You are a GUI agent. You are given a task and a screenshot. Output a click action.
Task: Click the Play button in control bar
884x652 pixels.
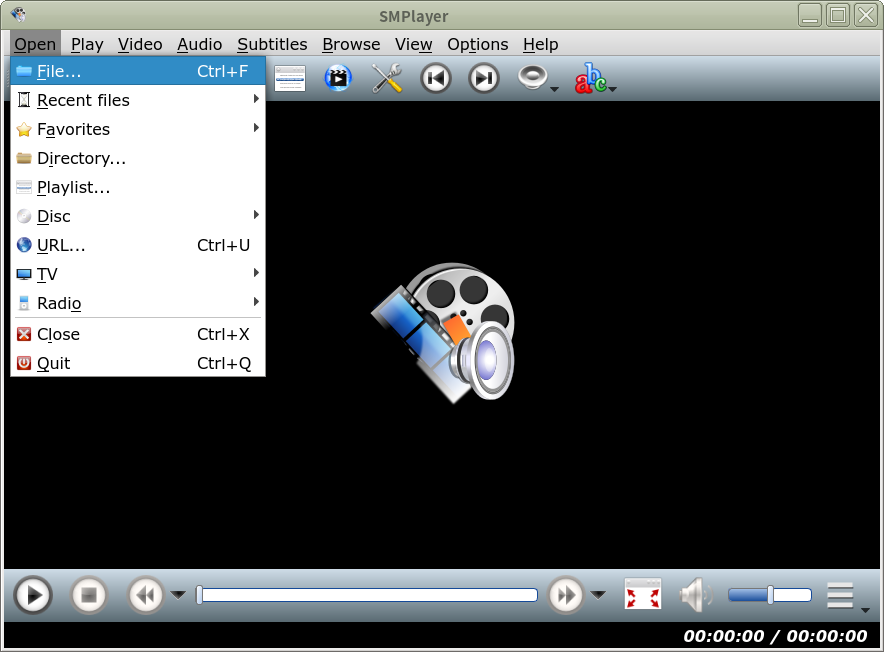coord(33,596)
